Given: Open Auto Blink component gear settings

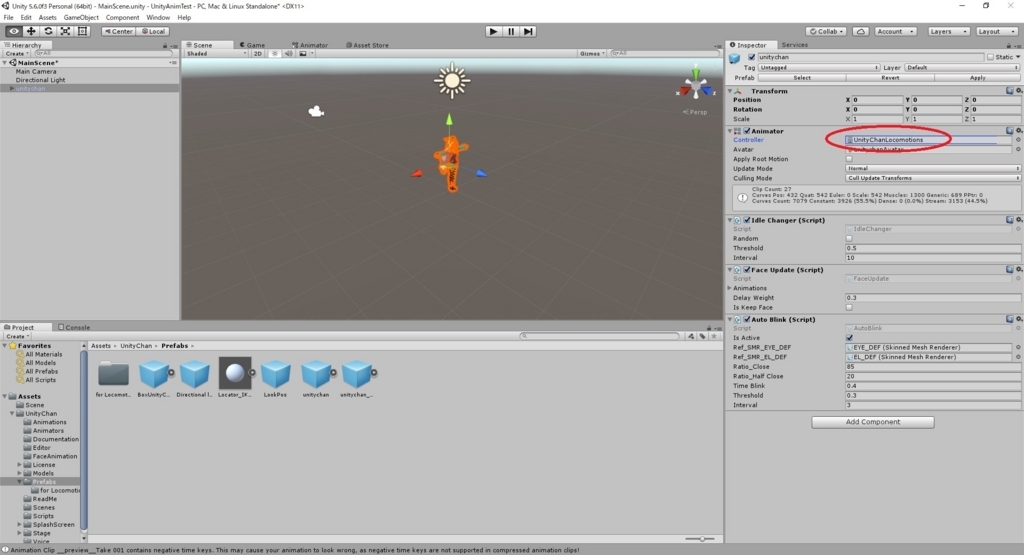Looking at the screenshot, I should (x=1018, y=319).
